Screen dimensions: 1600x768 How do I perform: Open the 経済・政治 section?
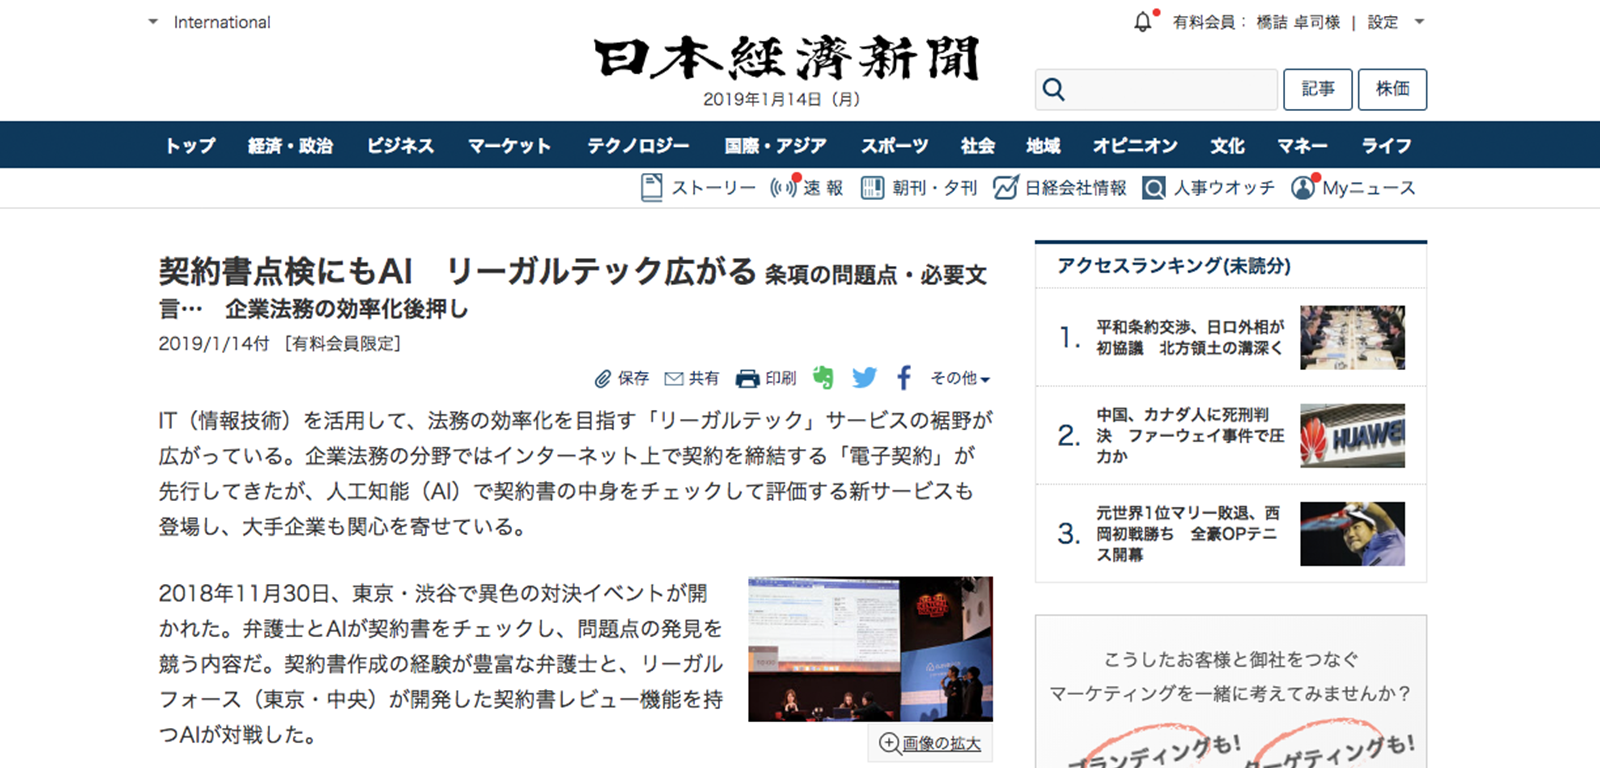tap(290, 146)
